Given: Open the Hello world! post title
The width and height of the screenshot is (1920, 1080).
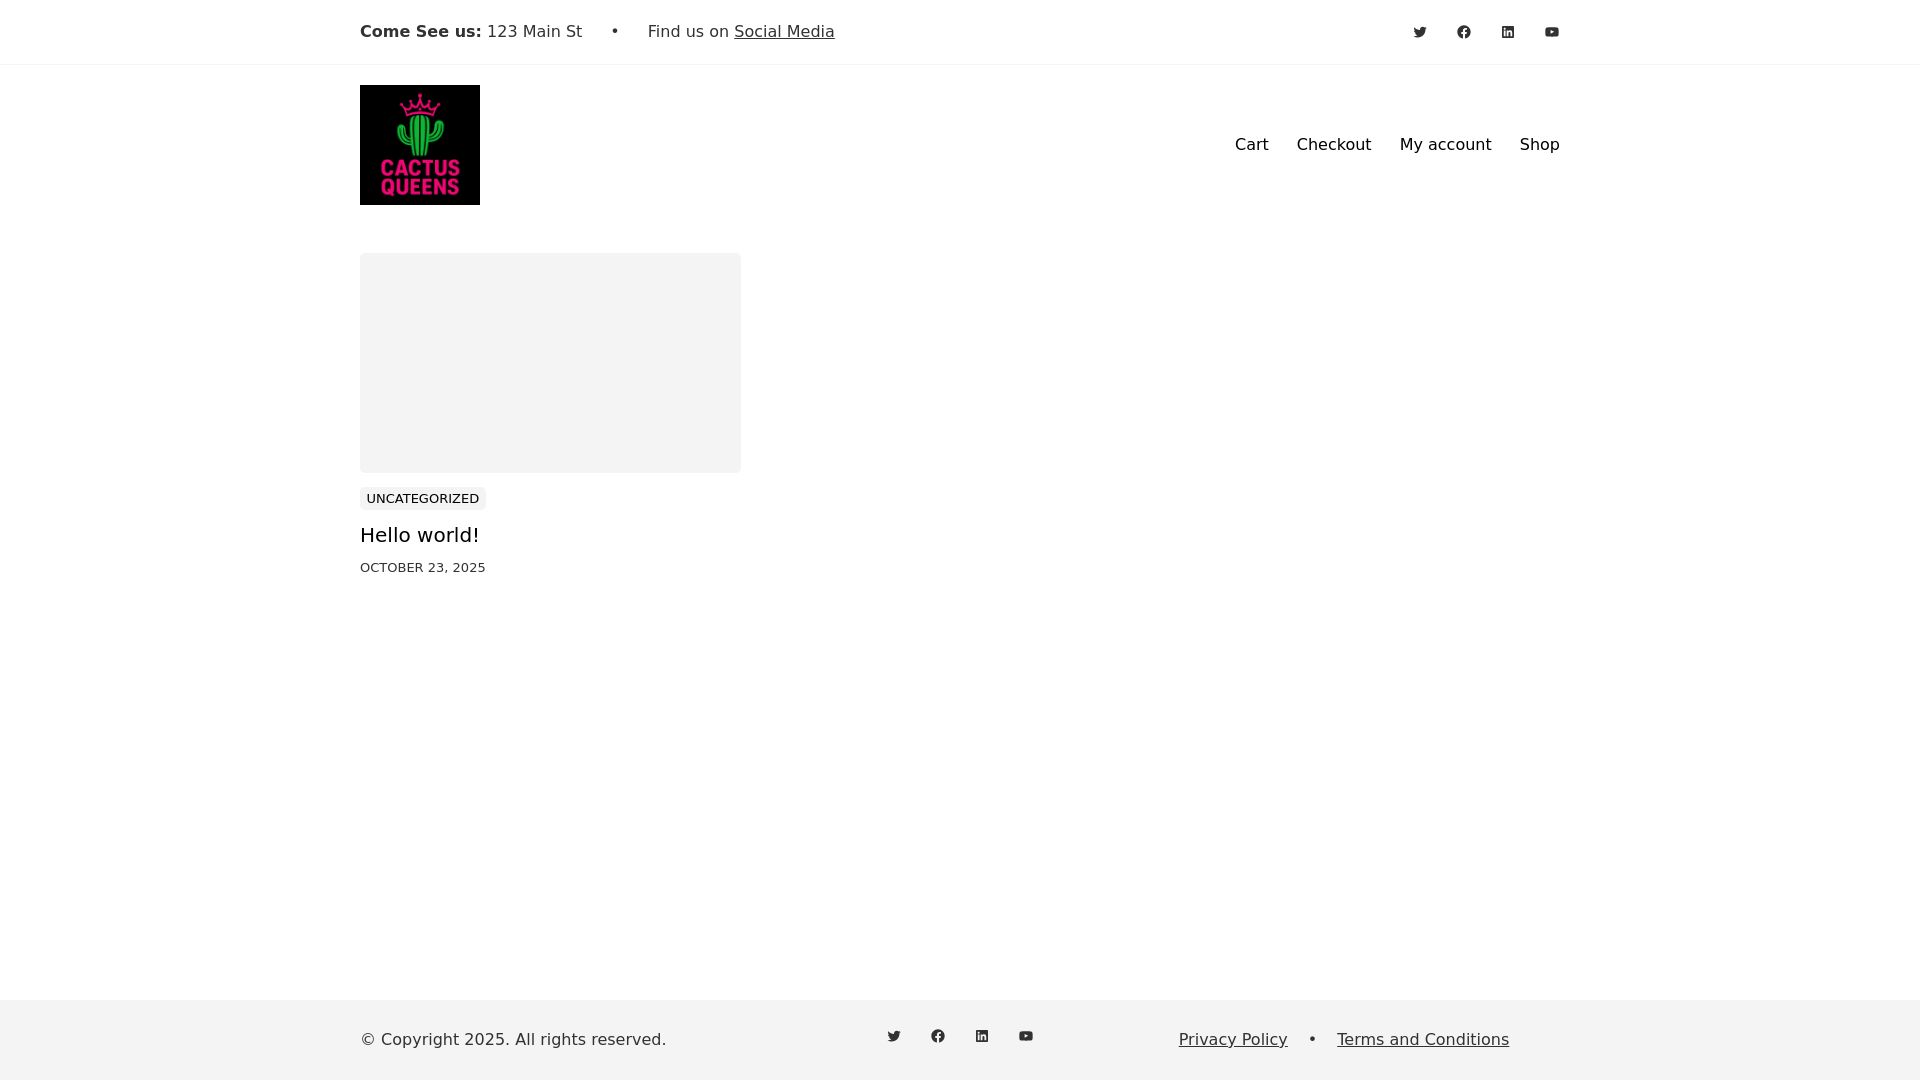Looking at the screenshot, I should click(420, 535).
